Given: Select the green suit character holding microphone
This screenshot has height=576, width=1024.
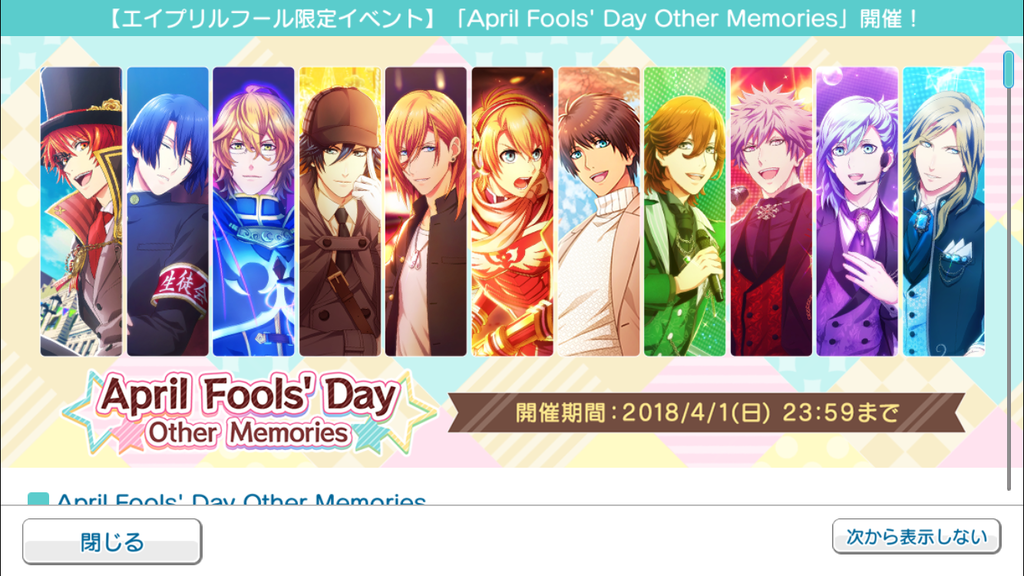Looking at the screenshot, I should (685, 212).
